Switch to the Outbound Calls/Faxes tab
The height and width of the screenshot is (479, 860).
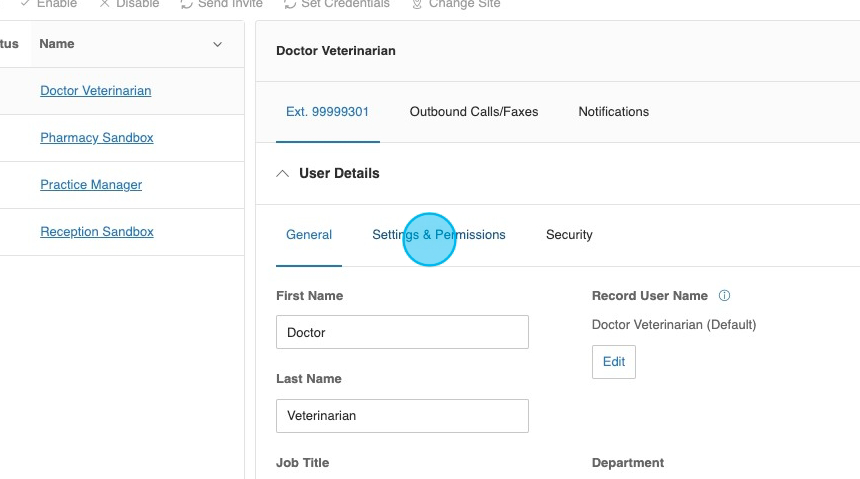pos(474,112)
